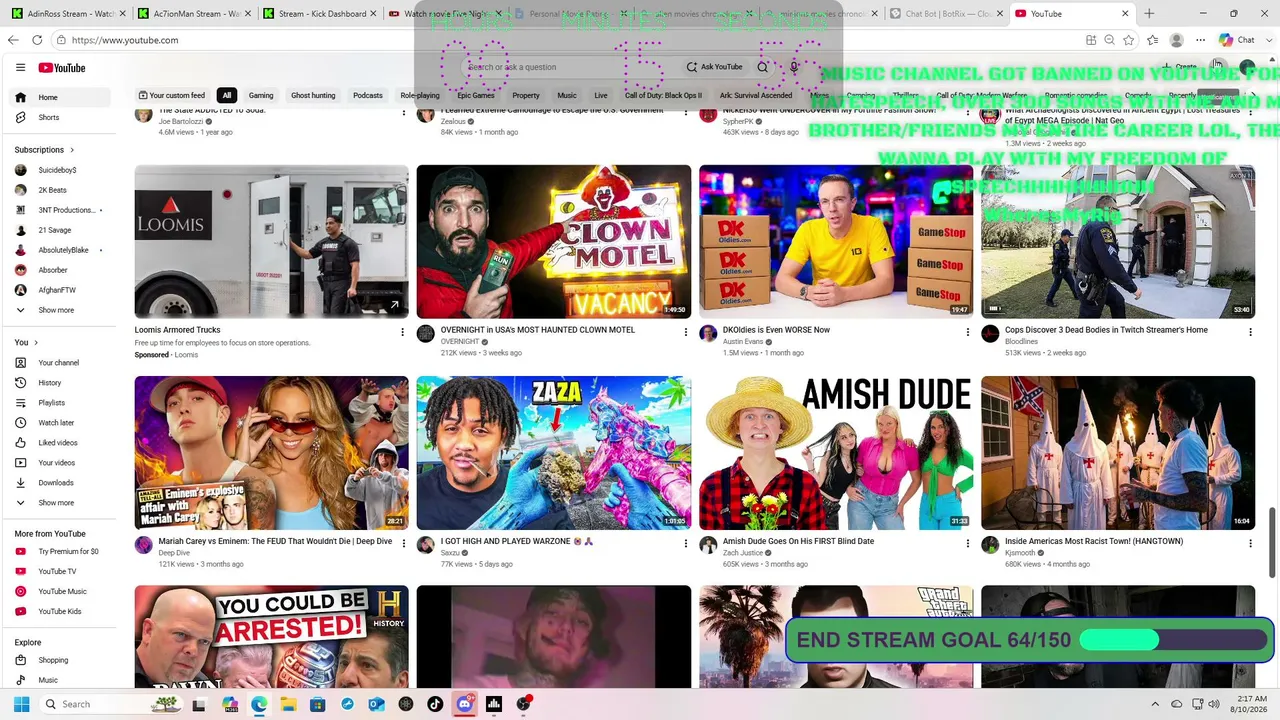Open Your custom feed chip
This screenshot has height=720, width=1280.
tap(171, 95)
